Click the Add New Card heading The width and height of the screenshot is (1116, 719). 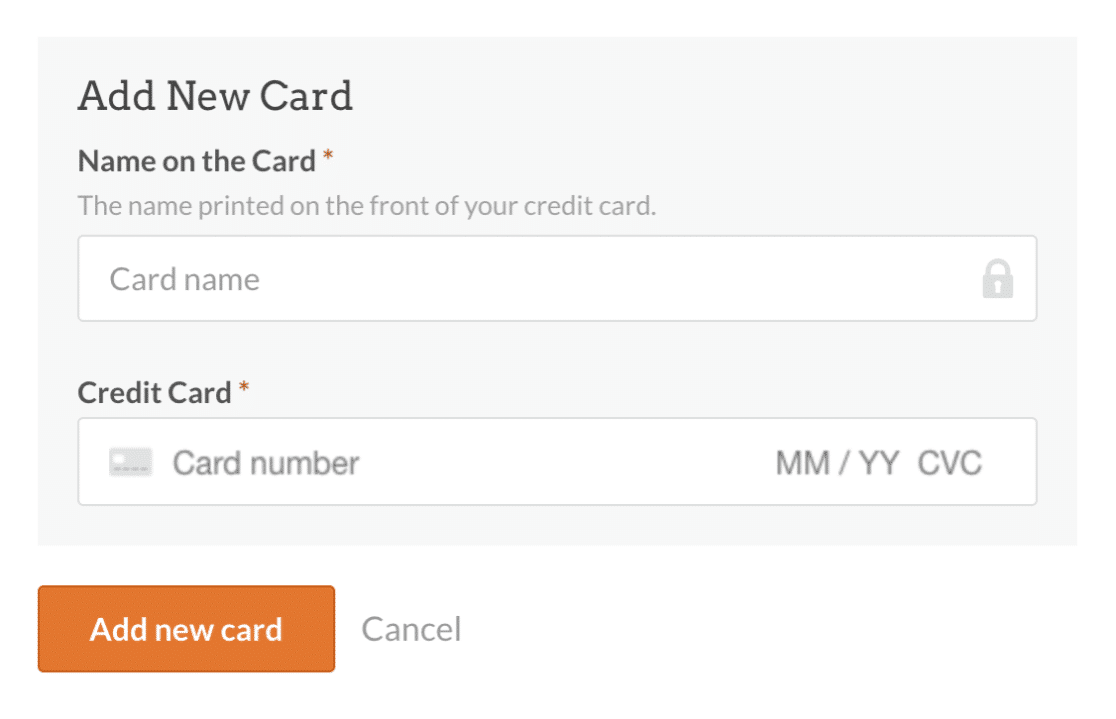[215, 96]
